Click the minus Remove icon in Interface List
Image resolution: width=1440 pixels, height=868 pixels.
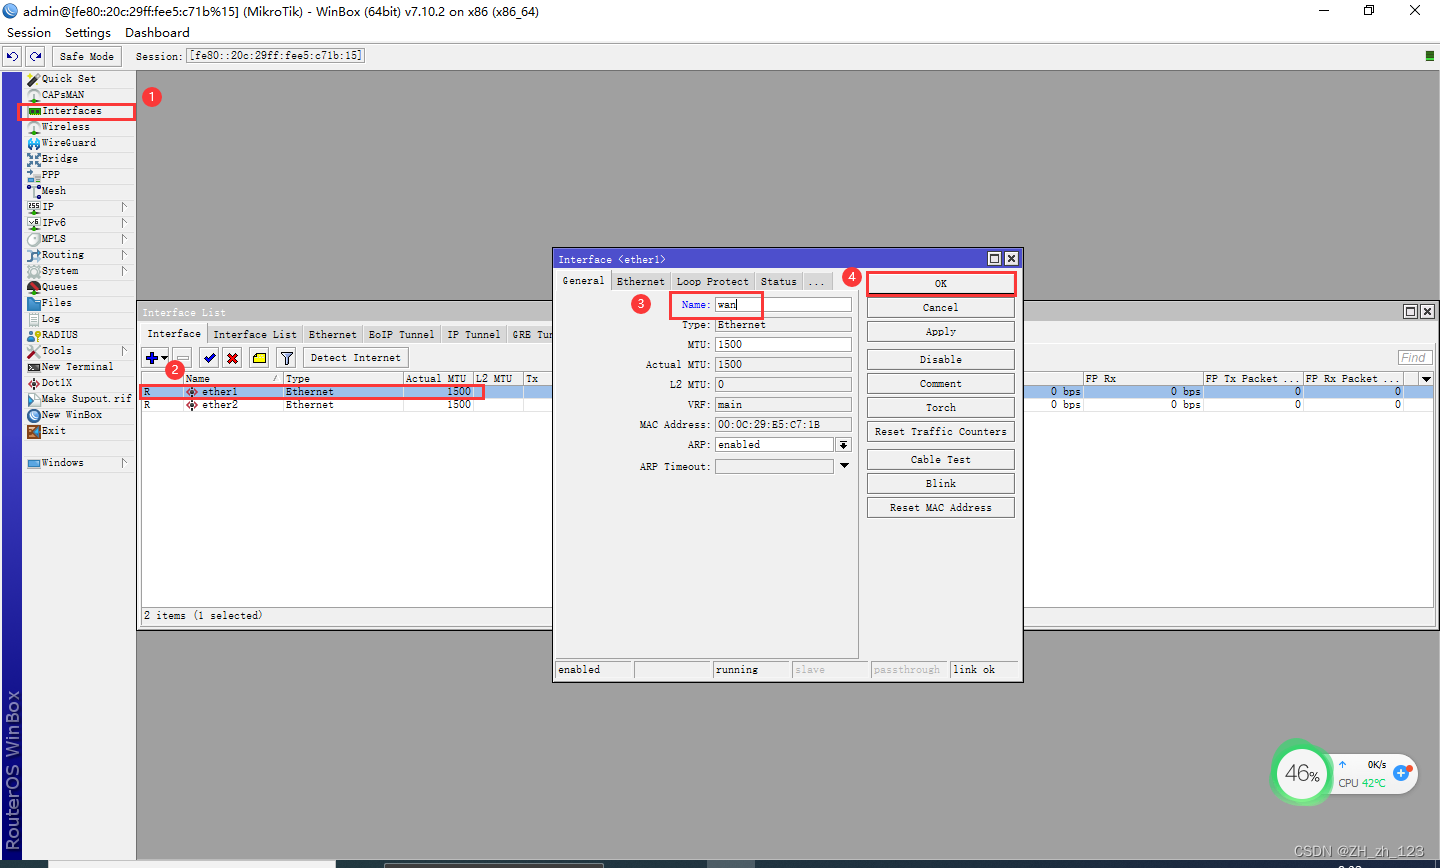pos(182,358)
